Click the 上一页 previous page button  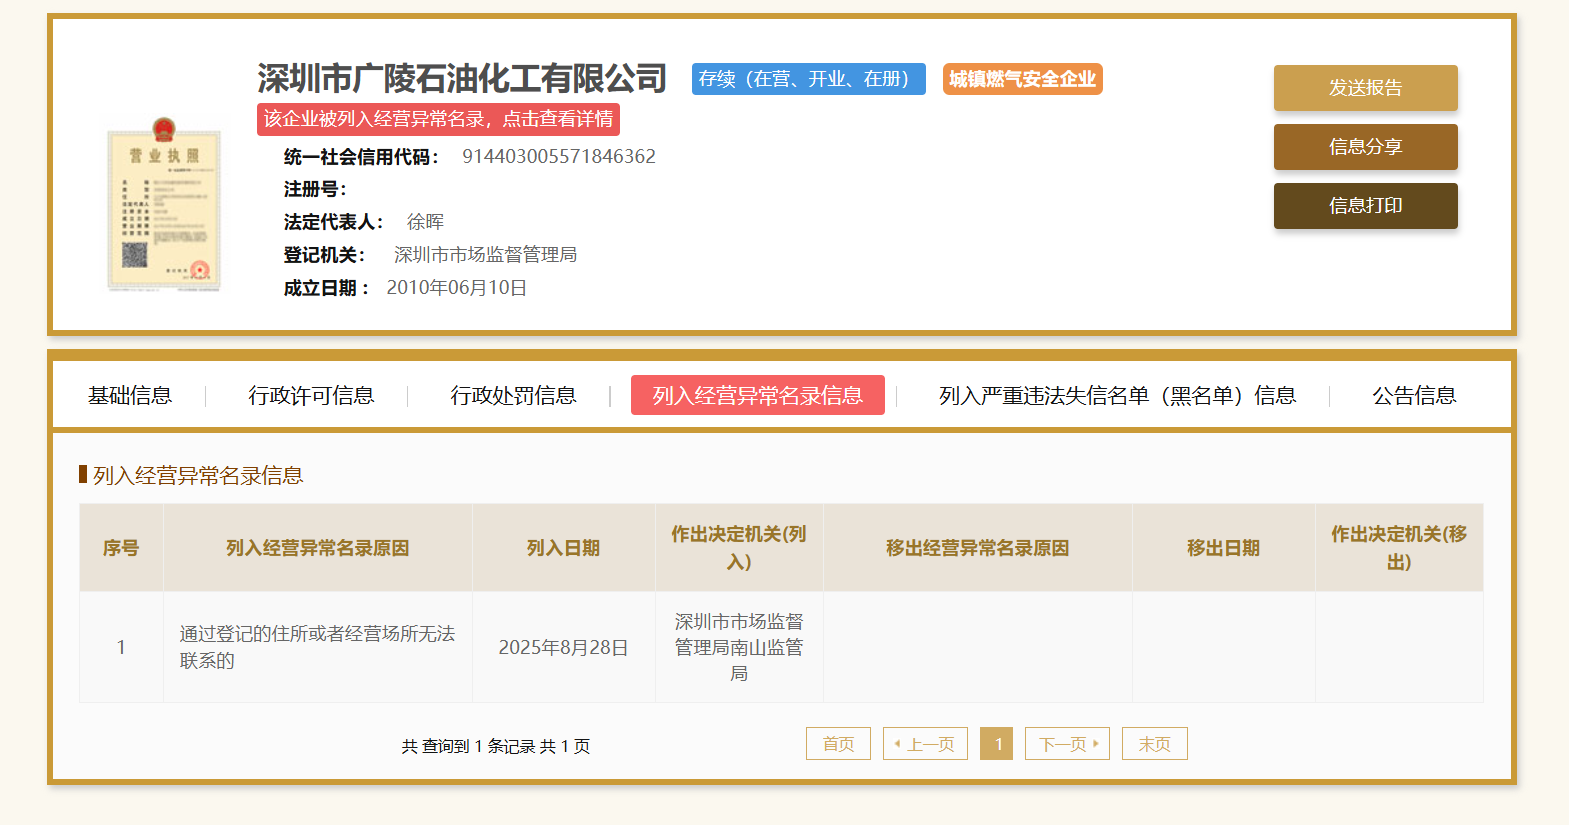point(925,744)
